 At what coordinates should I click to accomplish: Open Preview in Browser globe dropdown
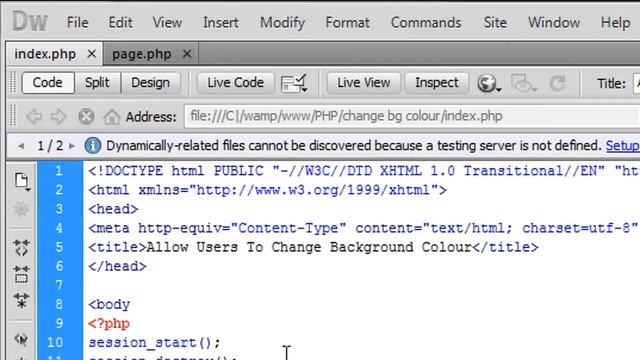pos(489,83)
